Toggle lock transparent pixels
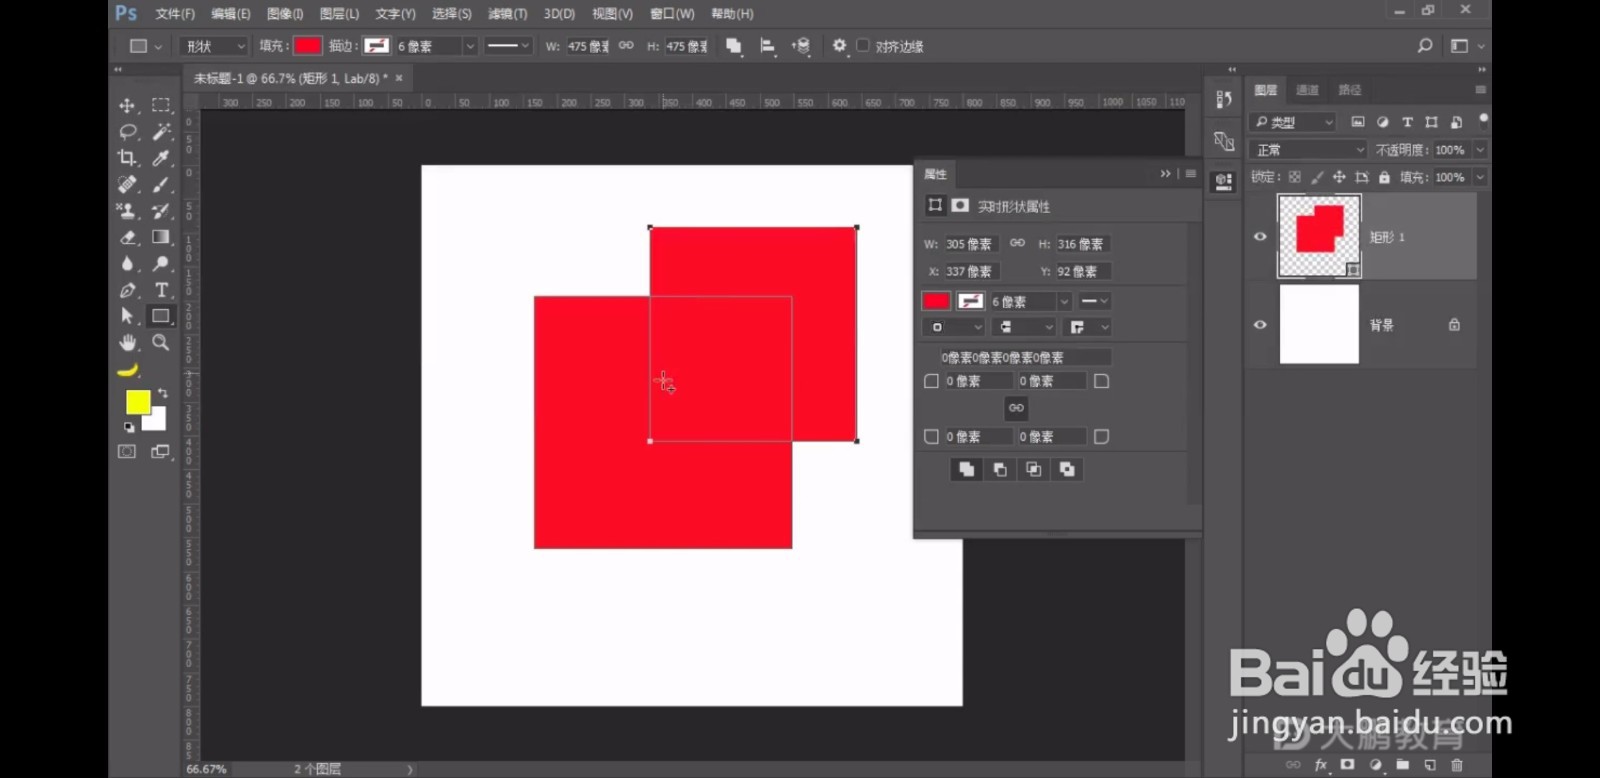This screenshot has width=1600, height=778. [x=1295, y=177]
